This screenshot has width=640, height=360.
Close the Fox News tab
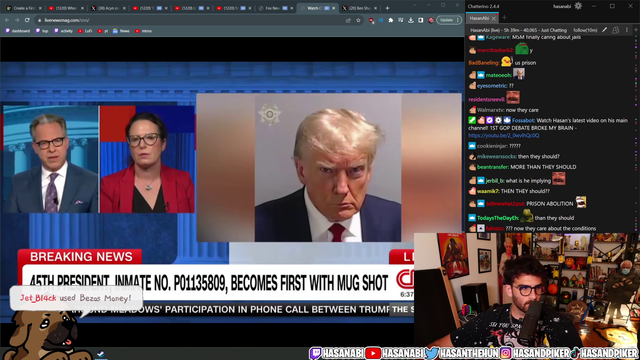point(292,8)
